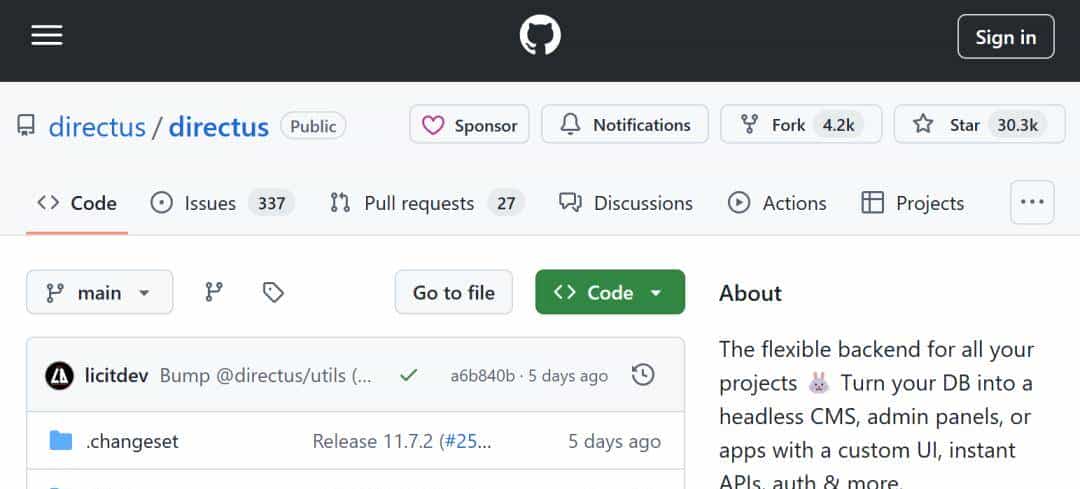
Task: Open Notifications subscription settings
Action: tap(625, 125)
